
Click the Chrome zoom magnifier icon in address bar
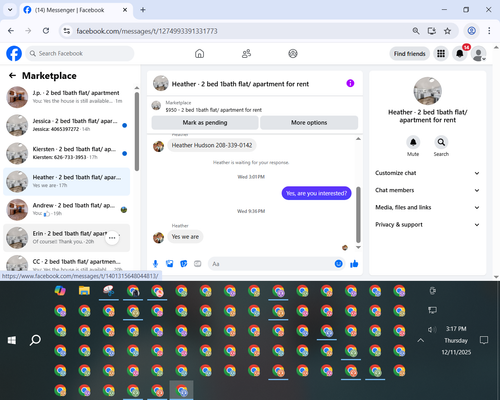click(416, 31)
